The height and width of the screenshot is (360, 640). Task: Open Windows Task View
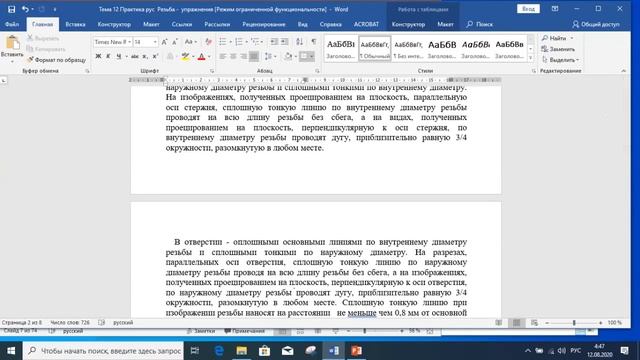pyautogui.click(x=195, y=351)
